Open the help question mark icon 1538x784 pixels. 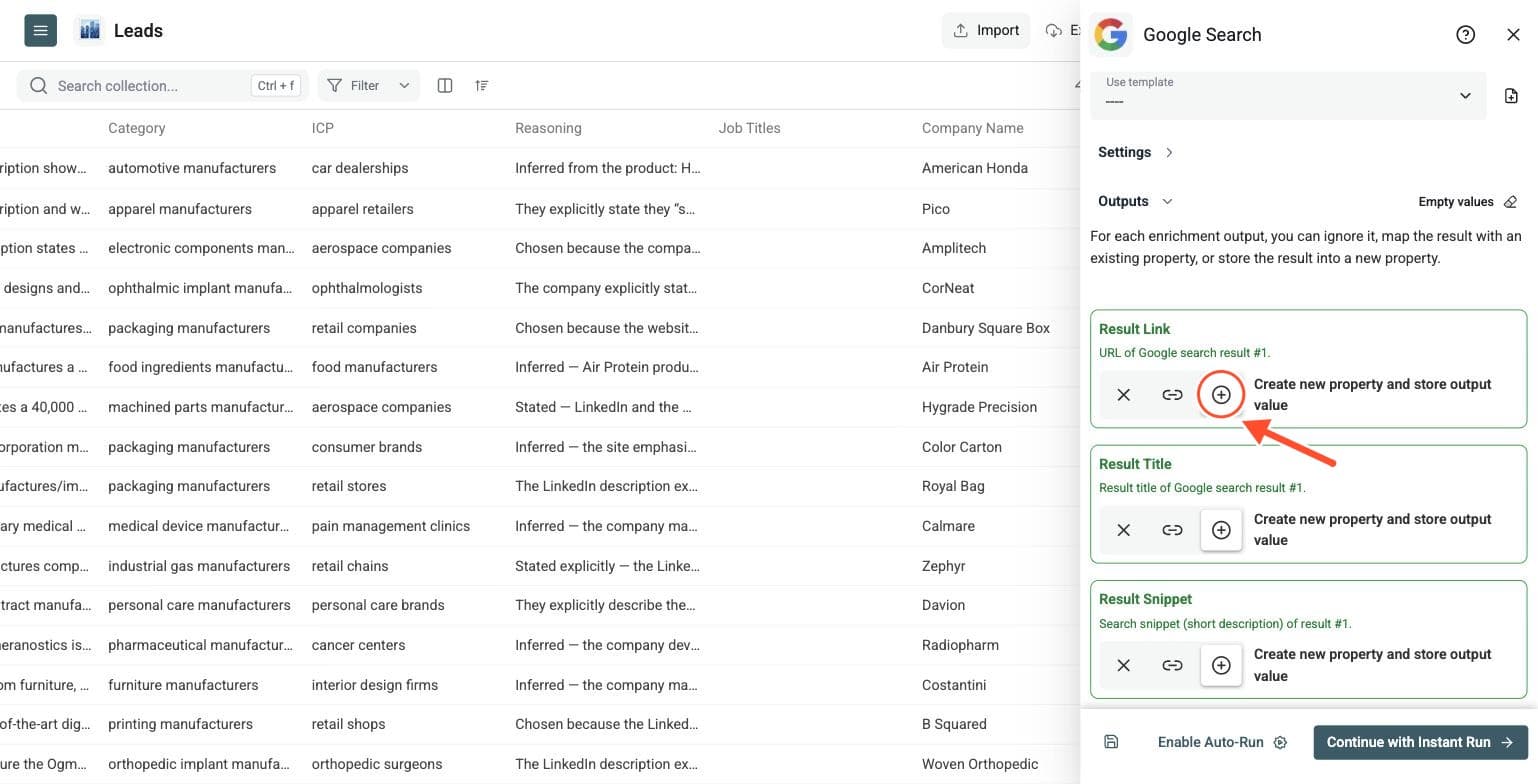click(x=1466, y=34)
